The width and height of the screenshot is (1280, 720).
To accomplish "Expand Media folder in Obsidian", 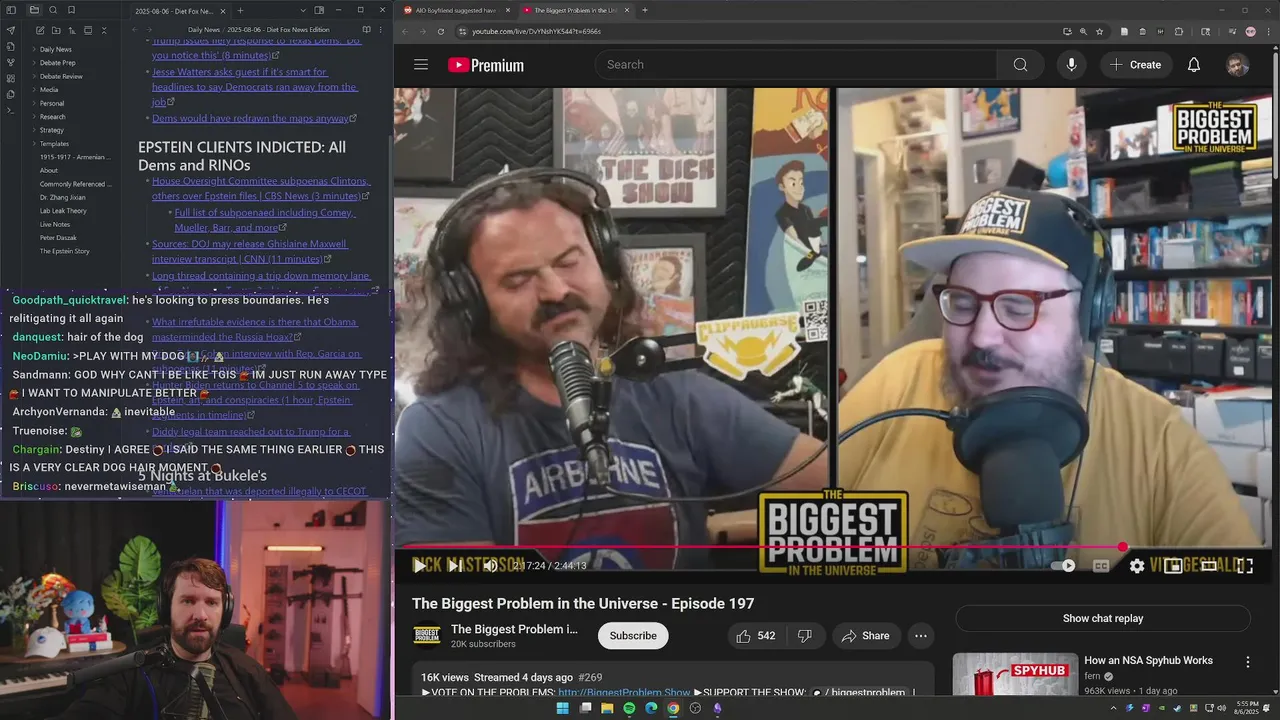I will (x=49, y=90).
